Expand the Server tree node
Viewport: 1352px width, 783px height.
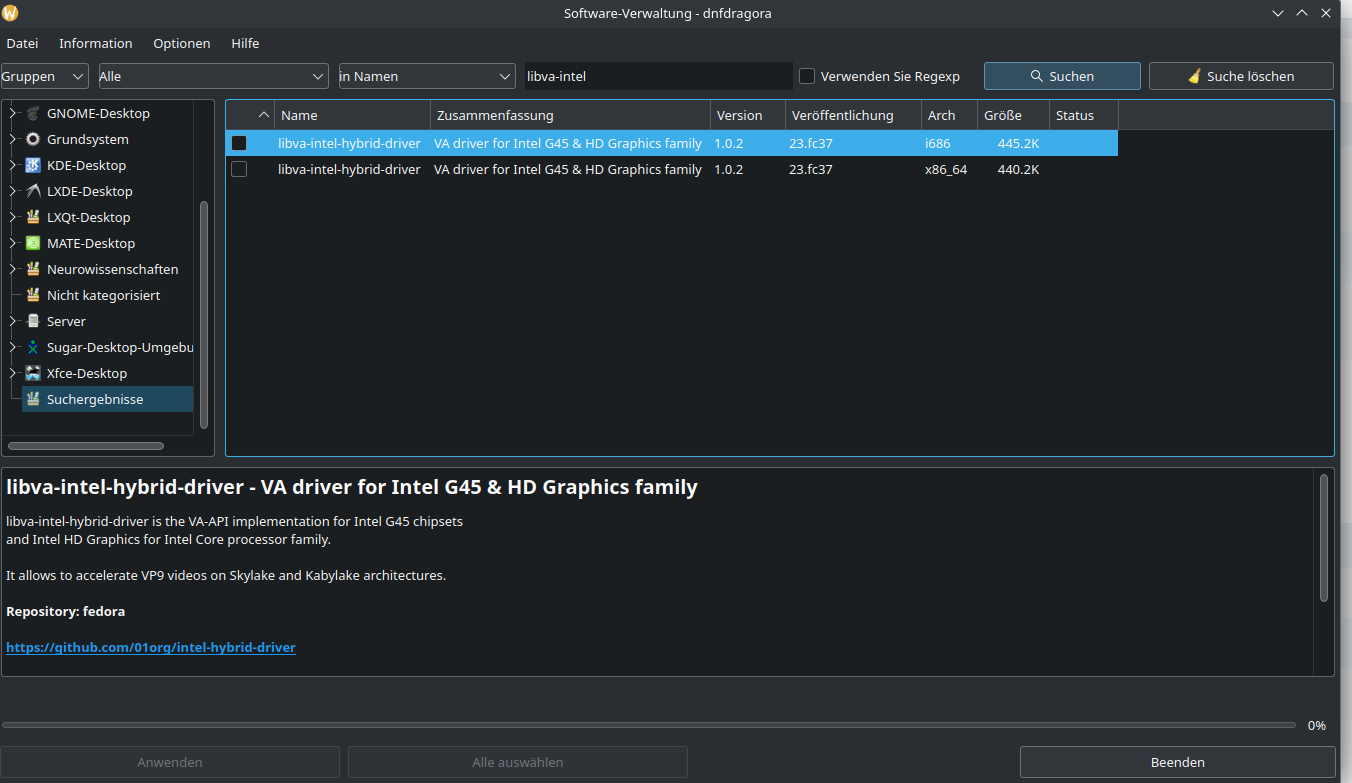click(x=13, y=321)
